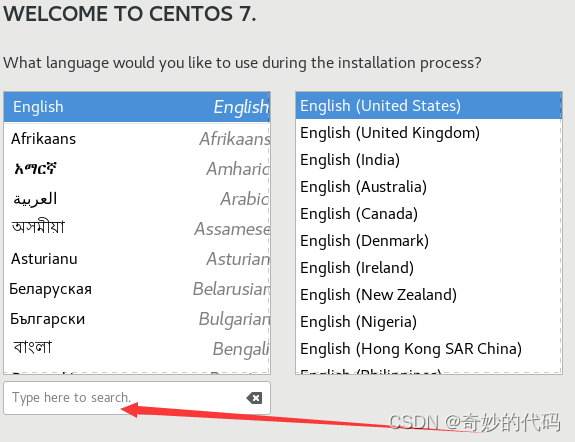The image size is (575, 442).
Task: Choose English (Nigeria) locale
Action: (x=428, y=321)
